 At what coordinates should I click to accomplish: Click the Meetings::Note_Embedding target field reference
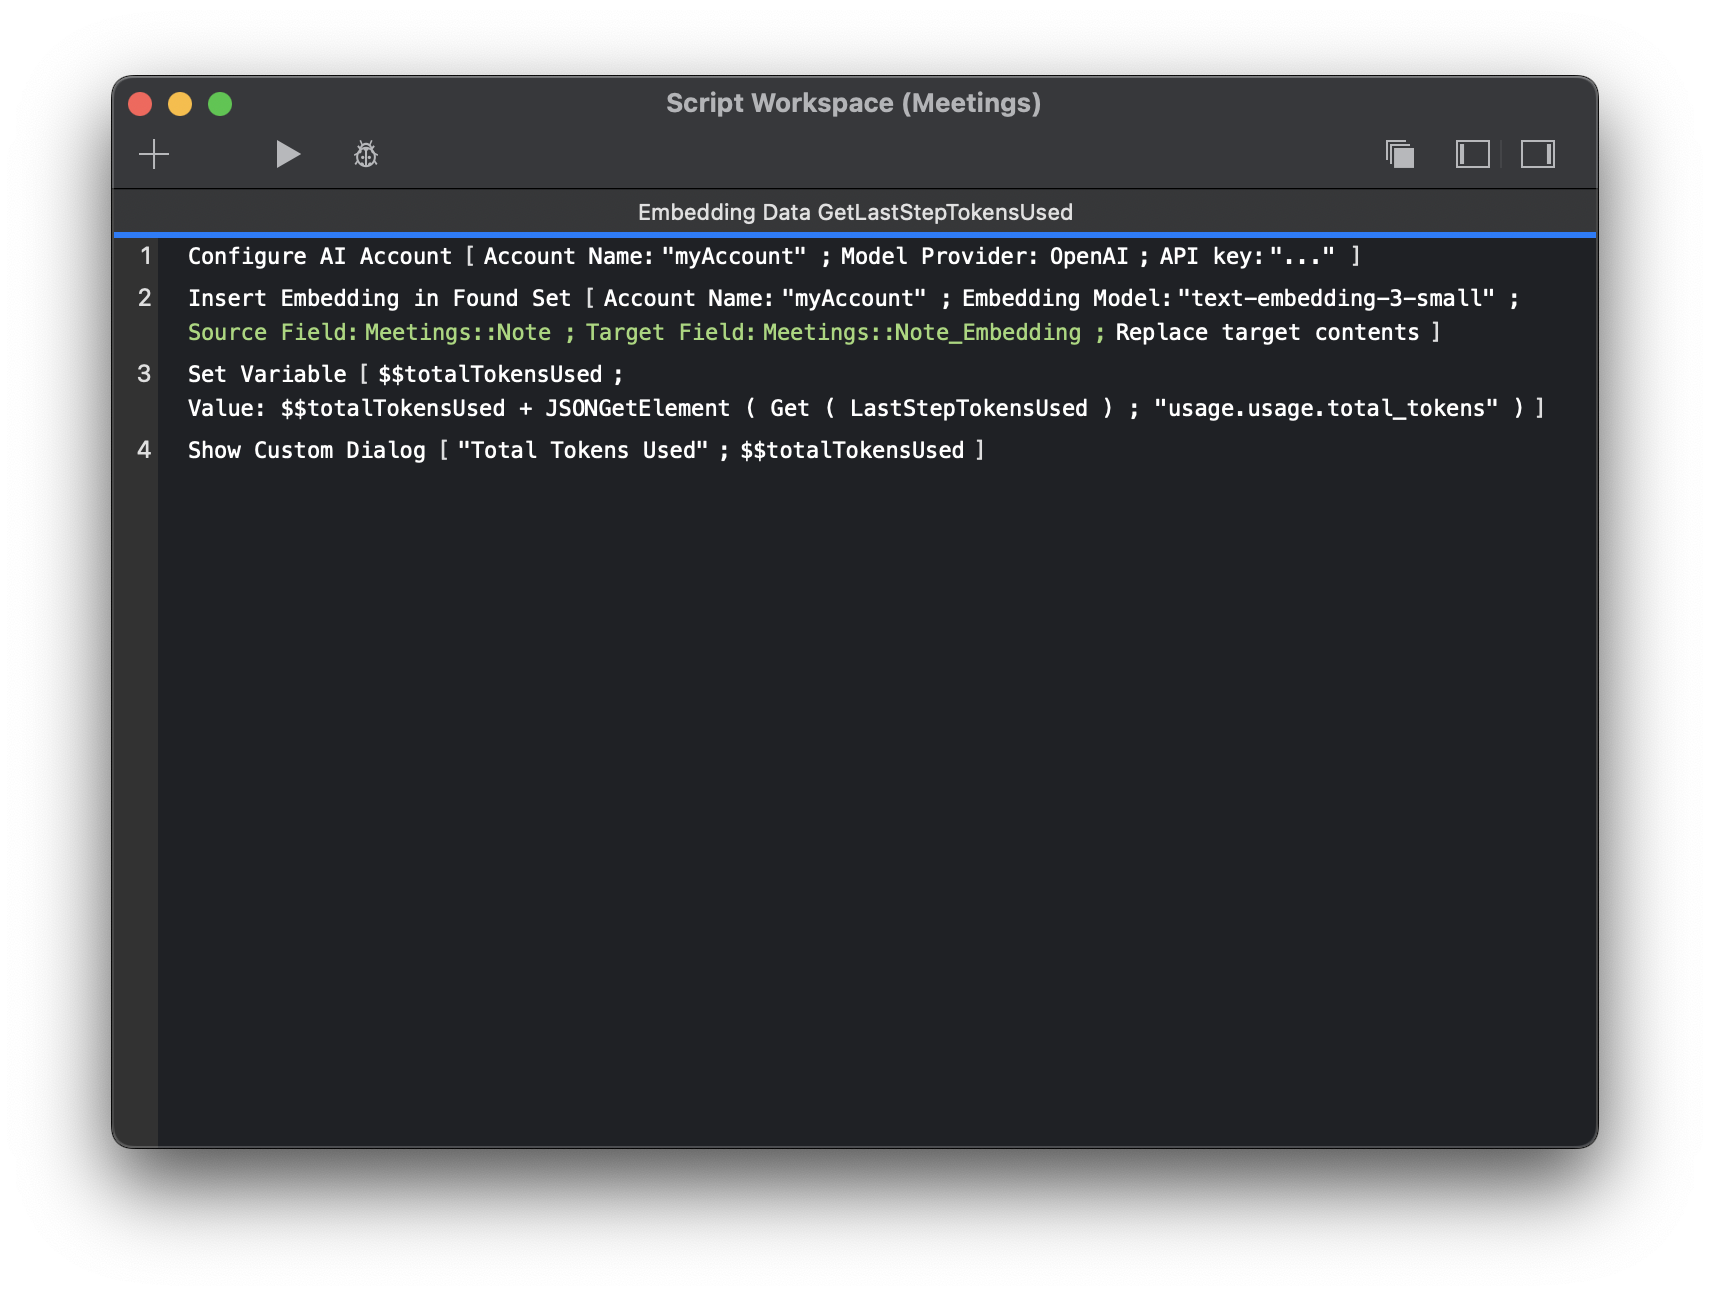pyautogui.click(x=919, y=332)
